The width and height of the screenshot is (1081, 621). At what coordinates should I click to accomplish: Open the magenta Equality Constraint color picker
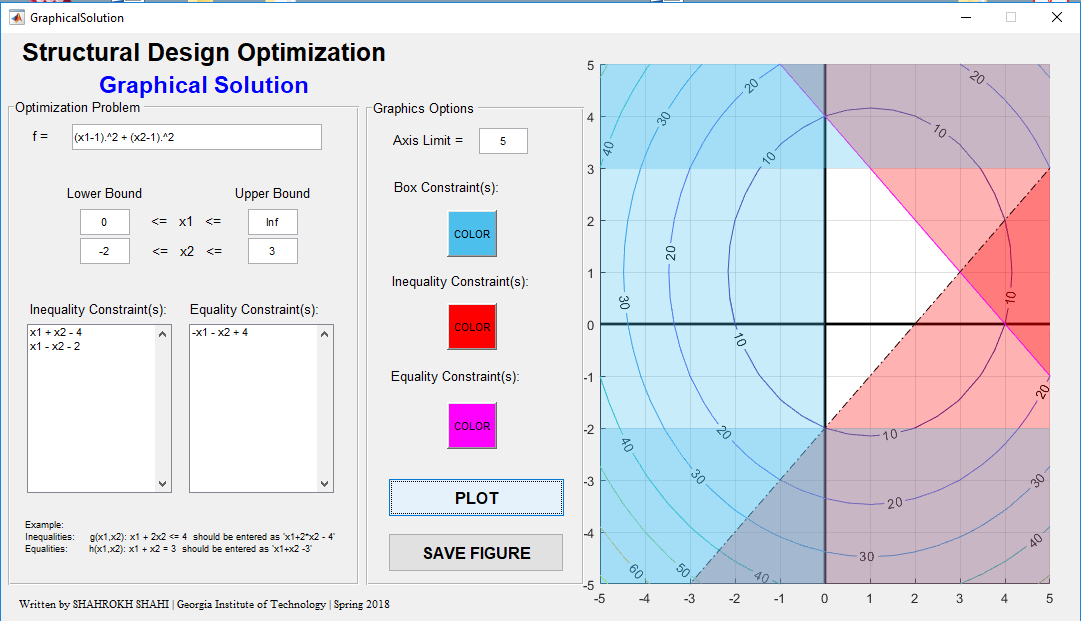pos(472,426)
